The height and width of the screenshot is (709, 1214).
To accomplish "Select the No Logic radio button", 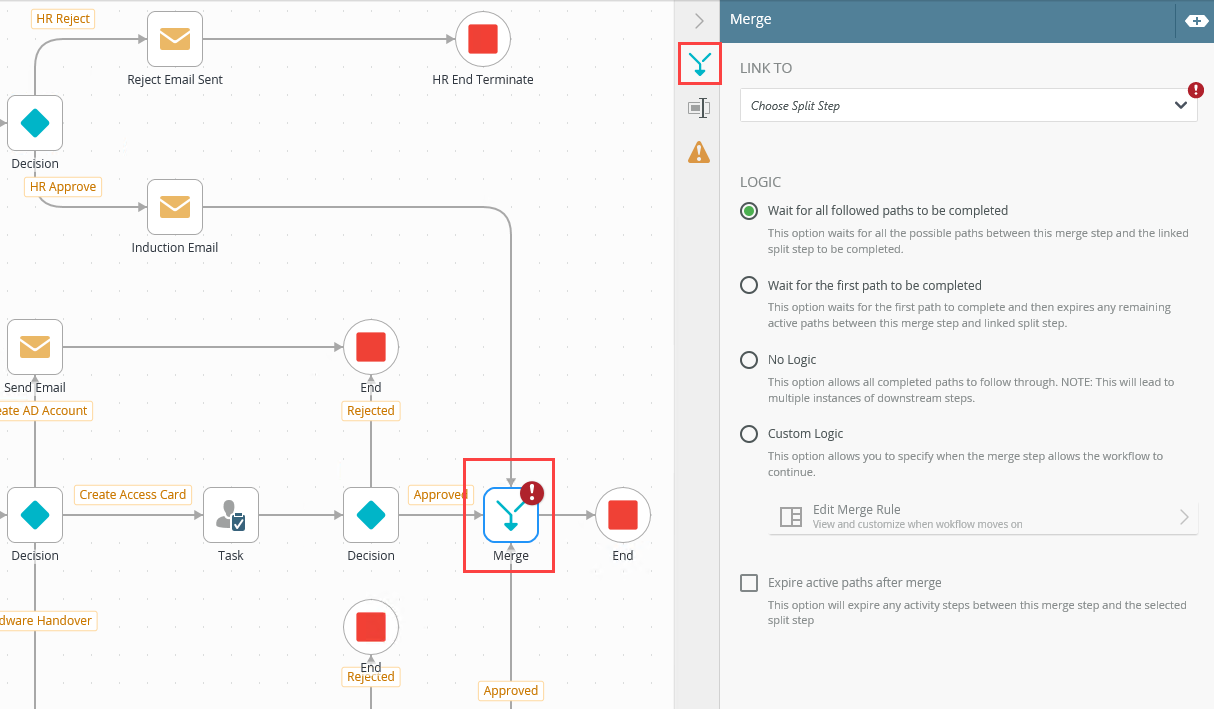I will tap(749, 359).
